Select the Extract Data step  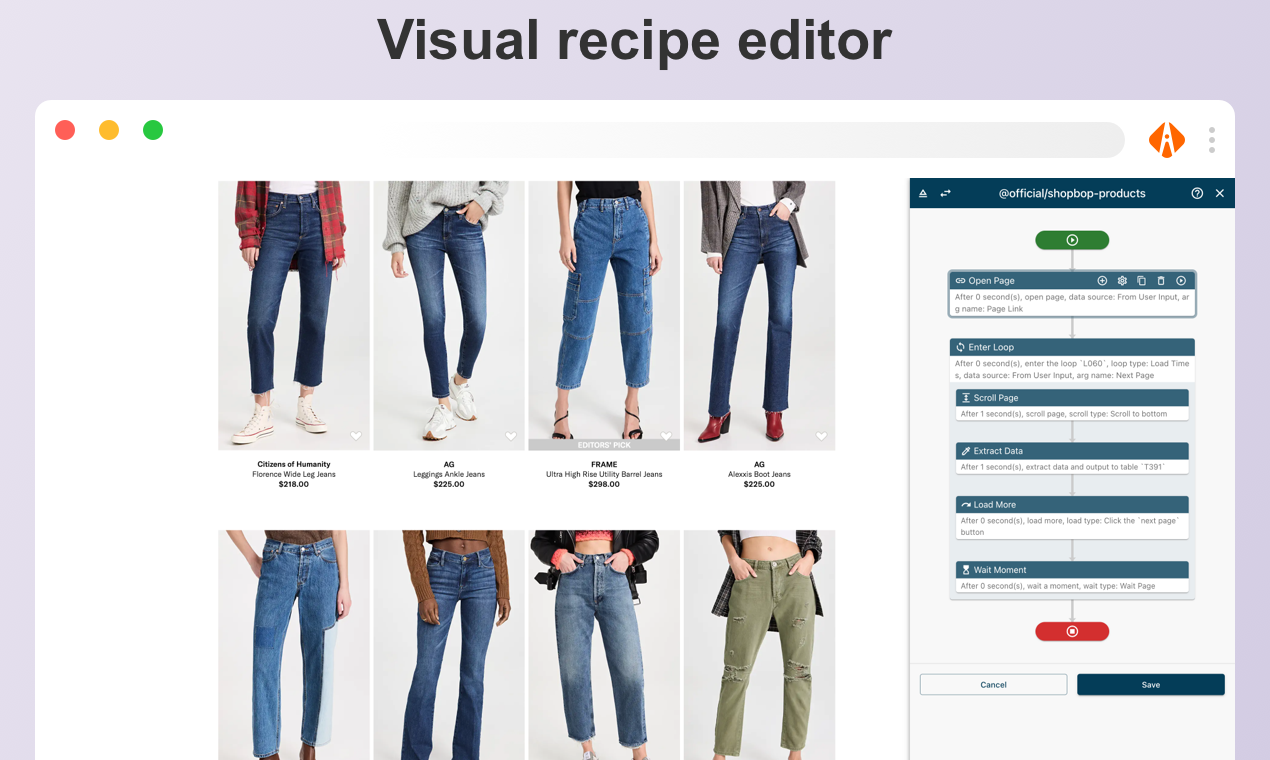click(x=1072, y=458)
